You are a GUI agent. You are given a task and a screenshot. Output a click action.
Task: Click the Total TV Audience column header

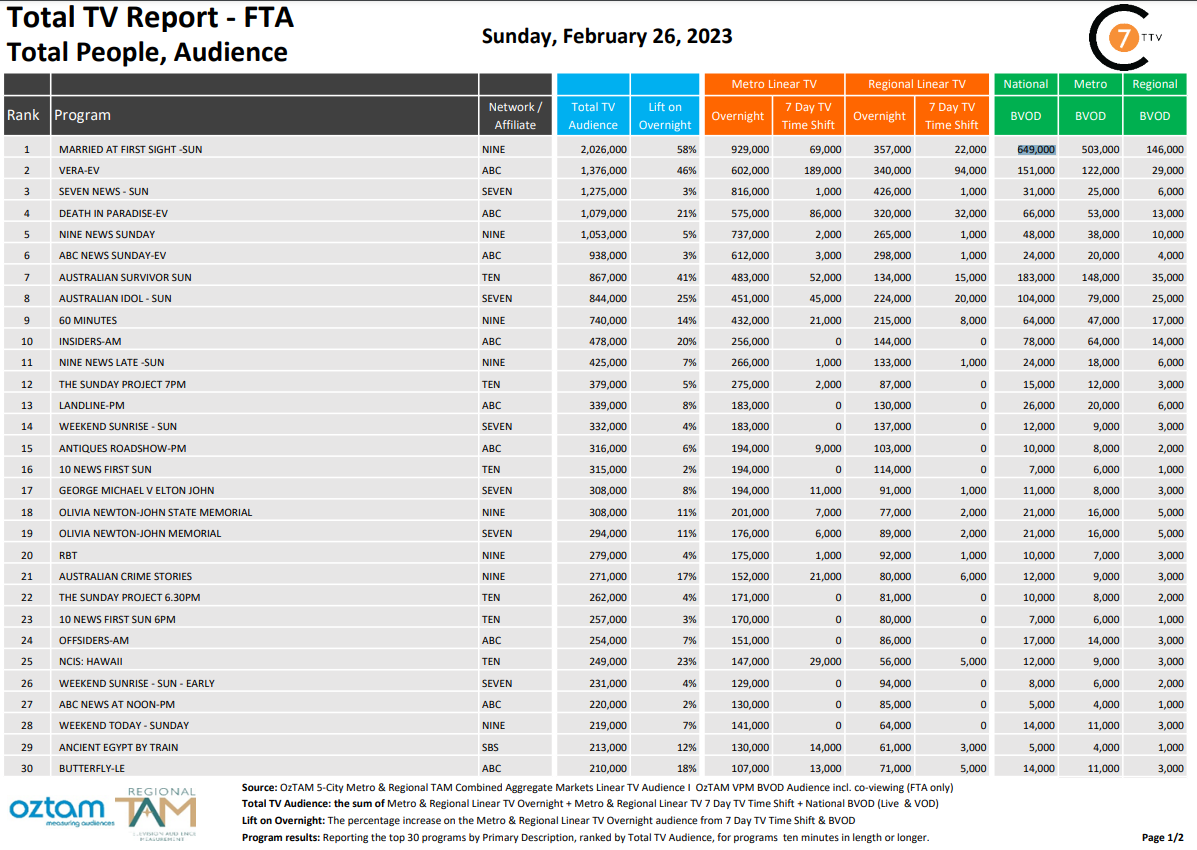[x=592, y=116]
